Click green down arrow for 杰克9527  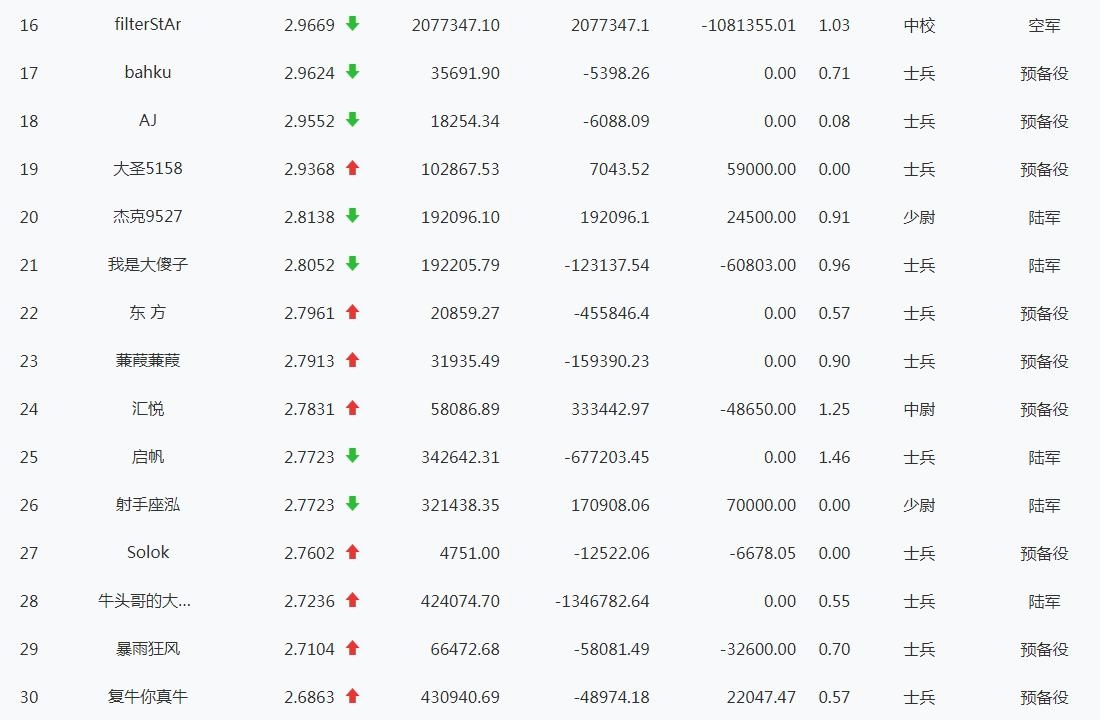(x=352, y=216)
